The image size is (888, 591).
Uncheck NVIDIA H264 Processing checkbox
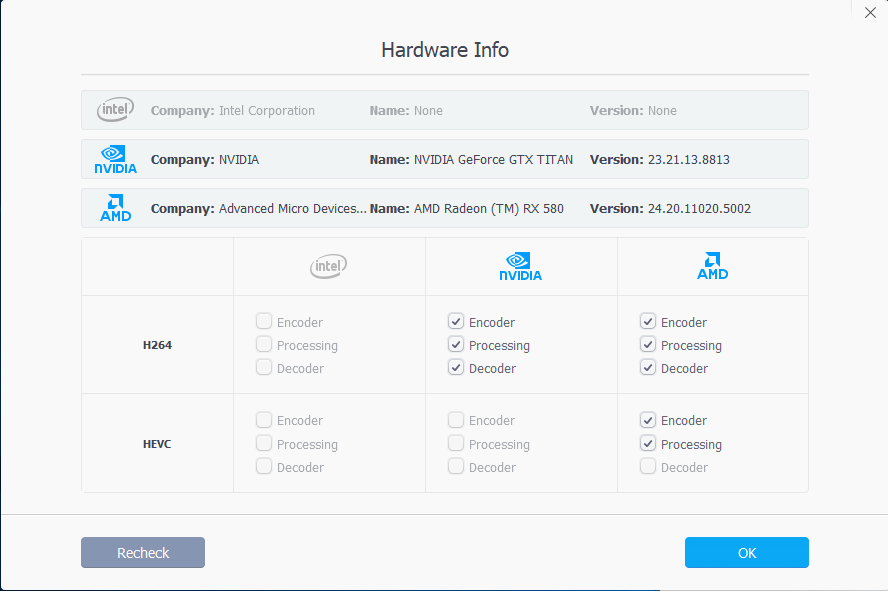(x=456, y=344)
